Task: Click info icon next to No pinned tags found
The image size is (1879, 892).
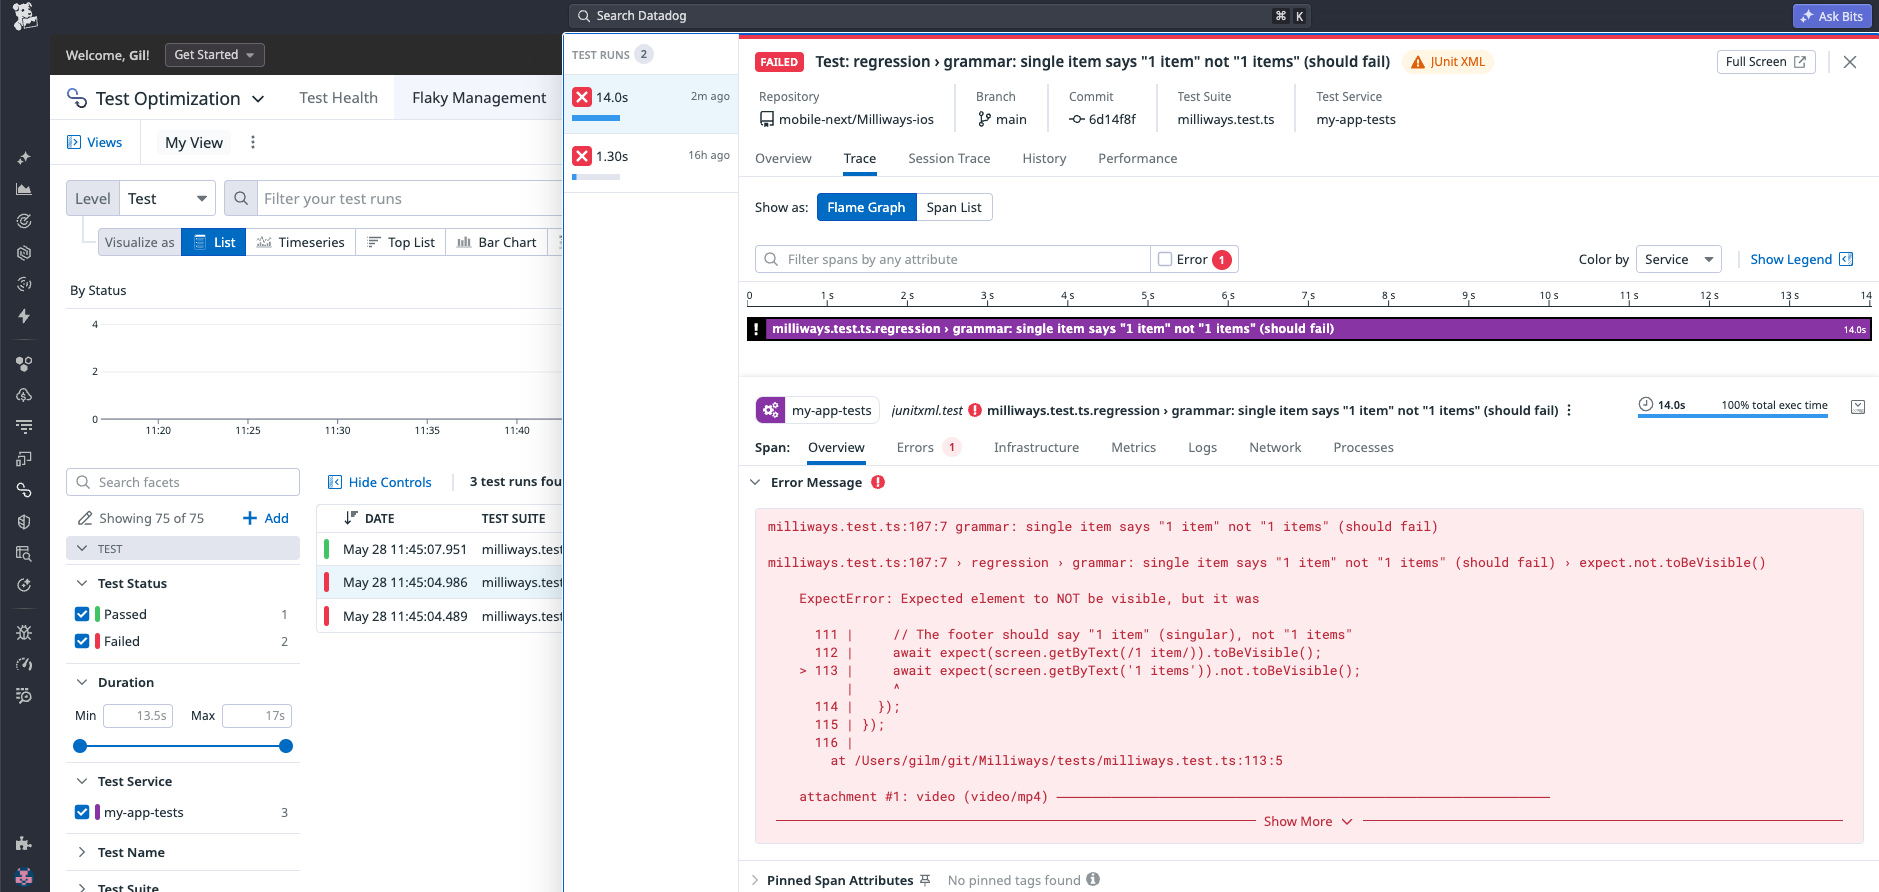Action: pyautogui.click(x=1093, y=880)
